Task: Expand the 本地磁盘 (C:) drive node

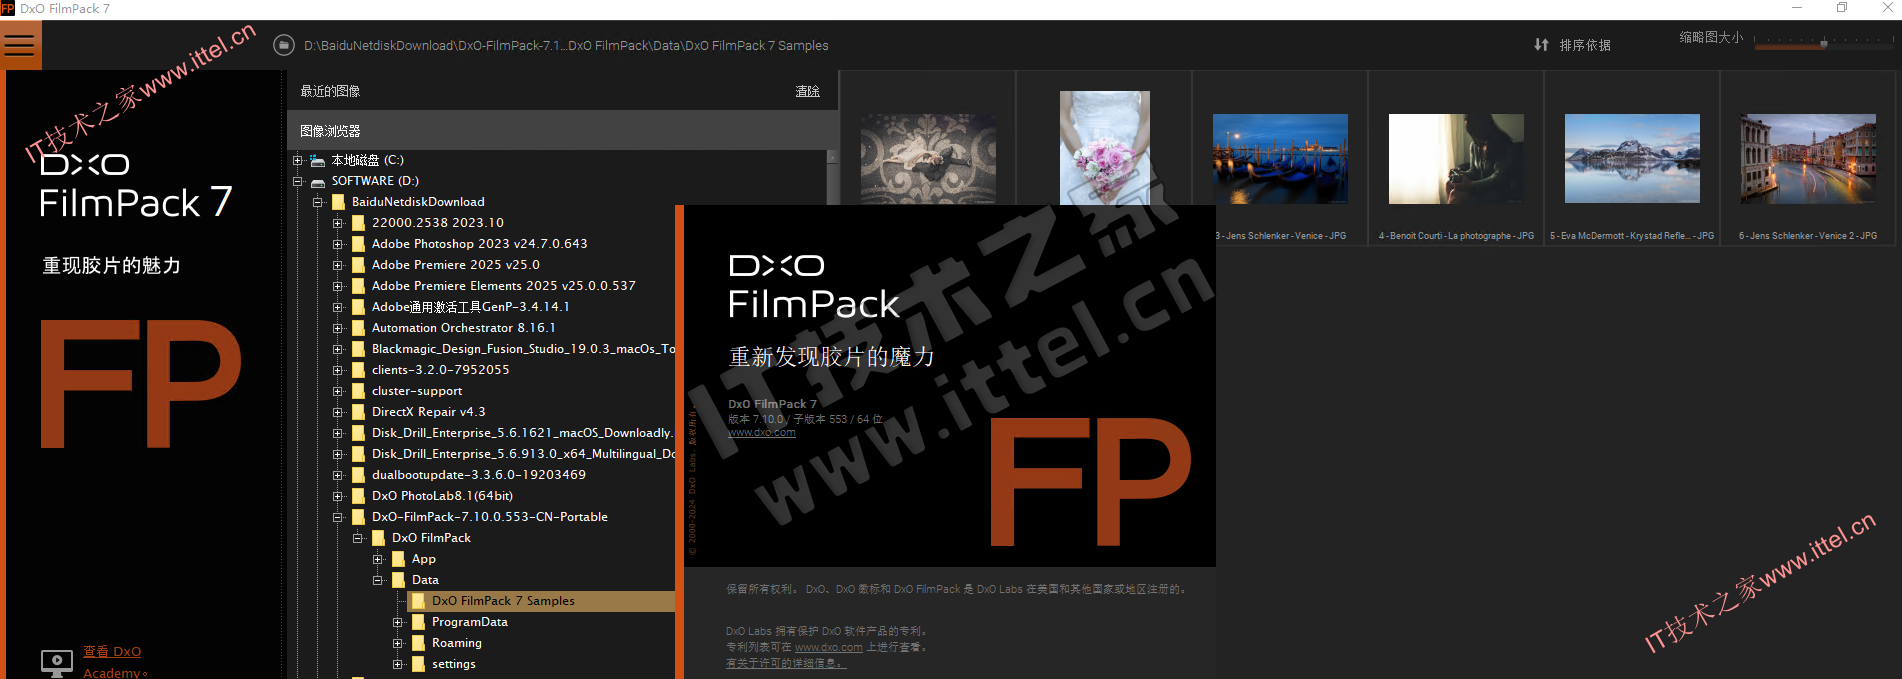Action: [298, 160]
